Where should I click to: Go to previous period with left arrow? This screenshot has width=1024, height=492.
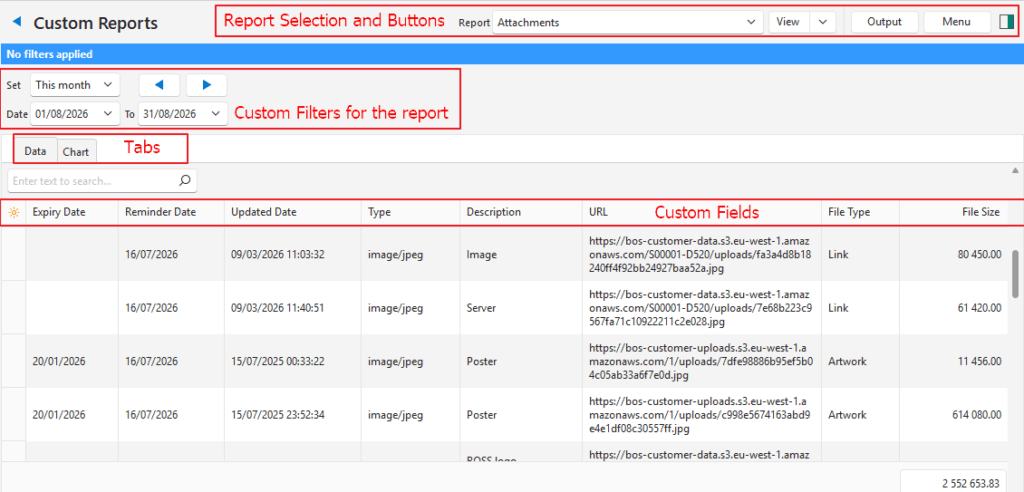point(159,85)
